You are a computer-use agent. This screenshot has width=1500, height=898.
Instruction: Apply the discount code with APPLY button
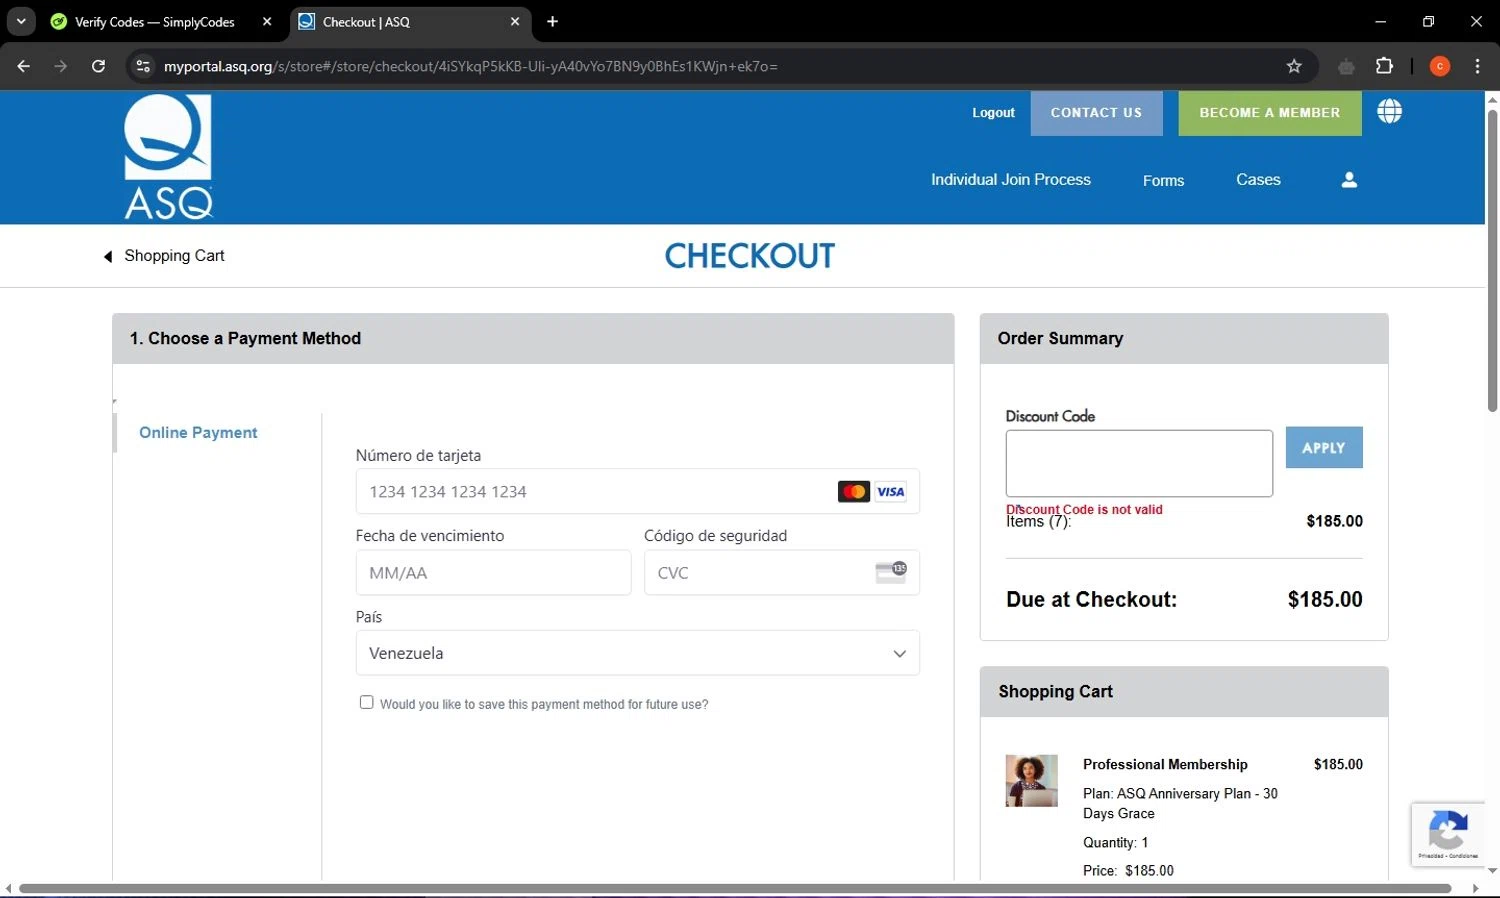point(1324,448)
